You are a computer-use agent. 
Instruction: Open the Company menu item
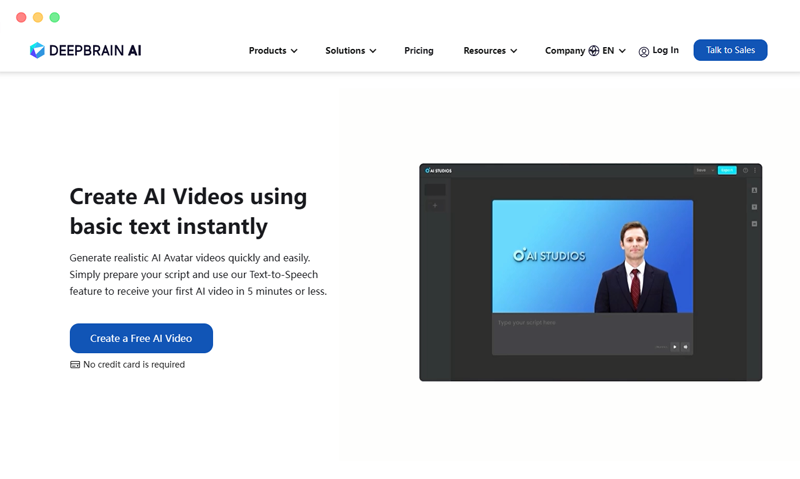565,51
